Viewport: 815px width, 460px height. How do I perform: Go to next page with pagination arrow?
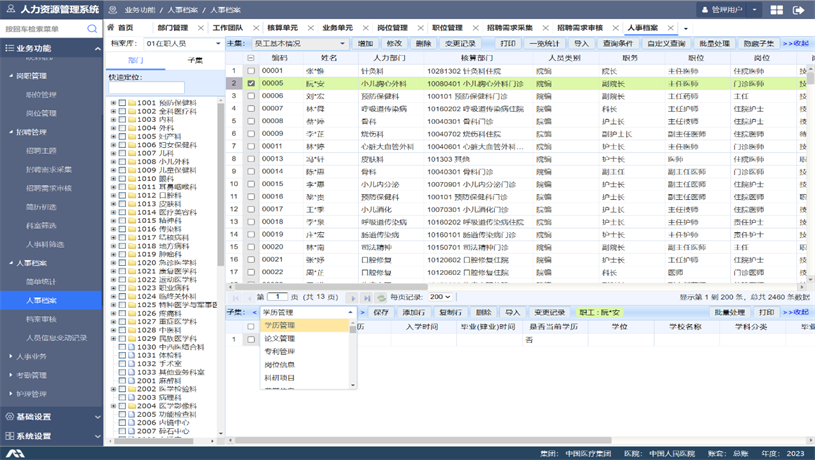coord(353,298)
